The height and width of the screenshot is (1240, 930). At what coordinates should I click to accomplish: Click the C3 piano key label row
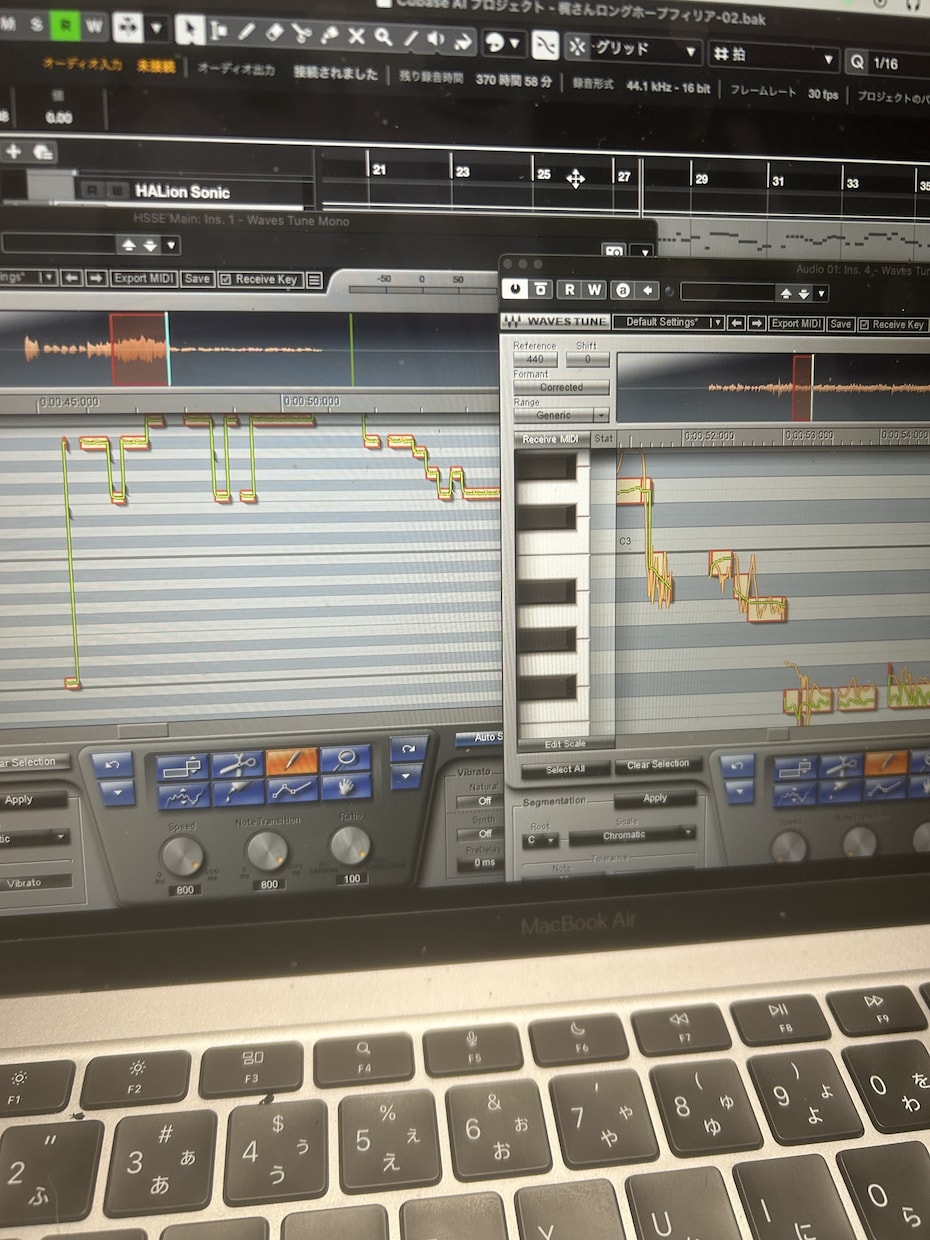pos(625,541)
